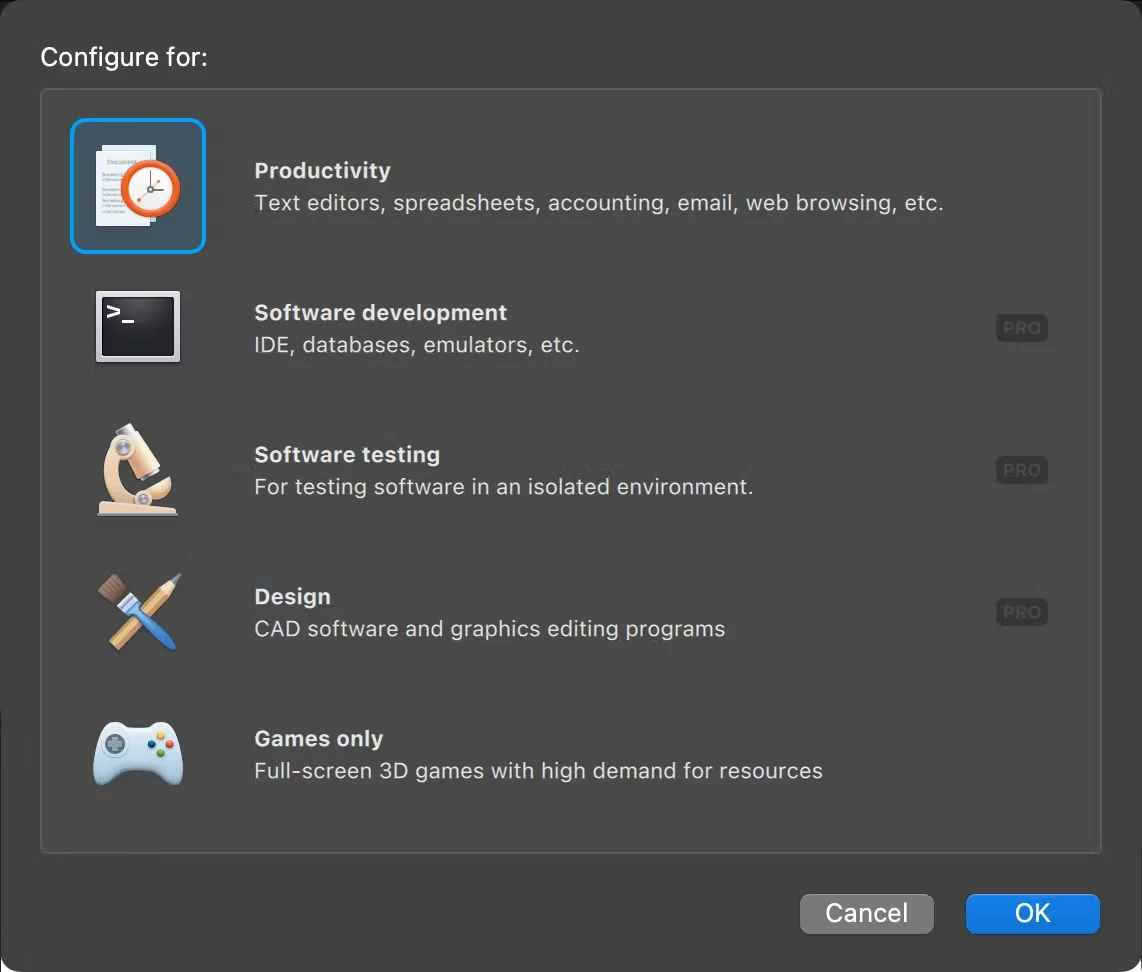Choose the Games only profile title
Viewport: 1142px width, 972px height.
(x=318, y=739)
